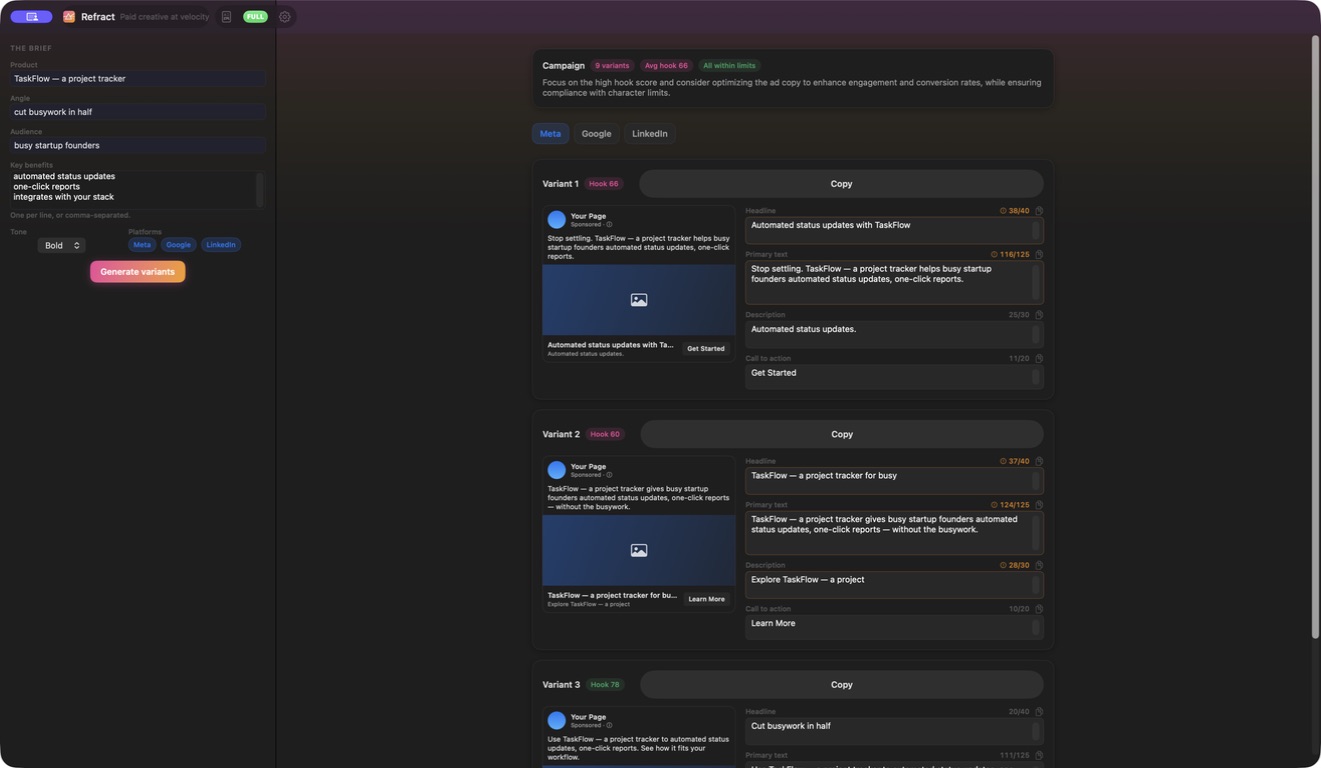The width and height of the screenshot is (1321, 768).
Task: Open the Tone dropdown set to Bold
Action: tap(62, 245)
